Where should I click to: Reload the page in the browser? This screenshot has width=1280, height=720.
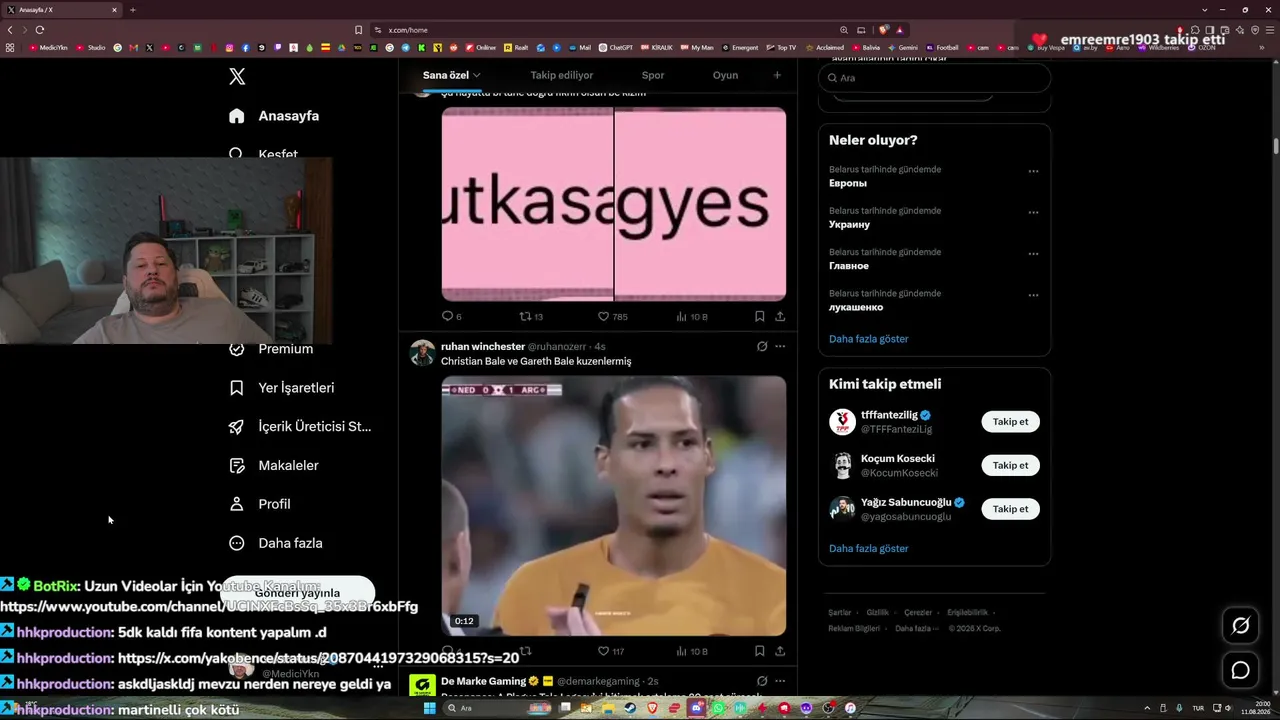(x=40, y=30)
